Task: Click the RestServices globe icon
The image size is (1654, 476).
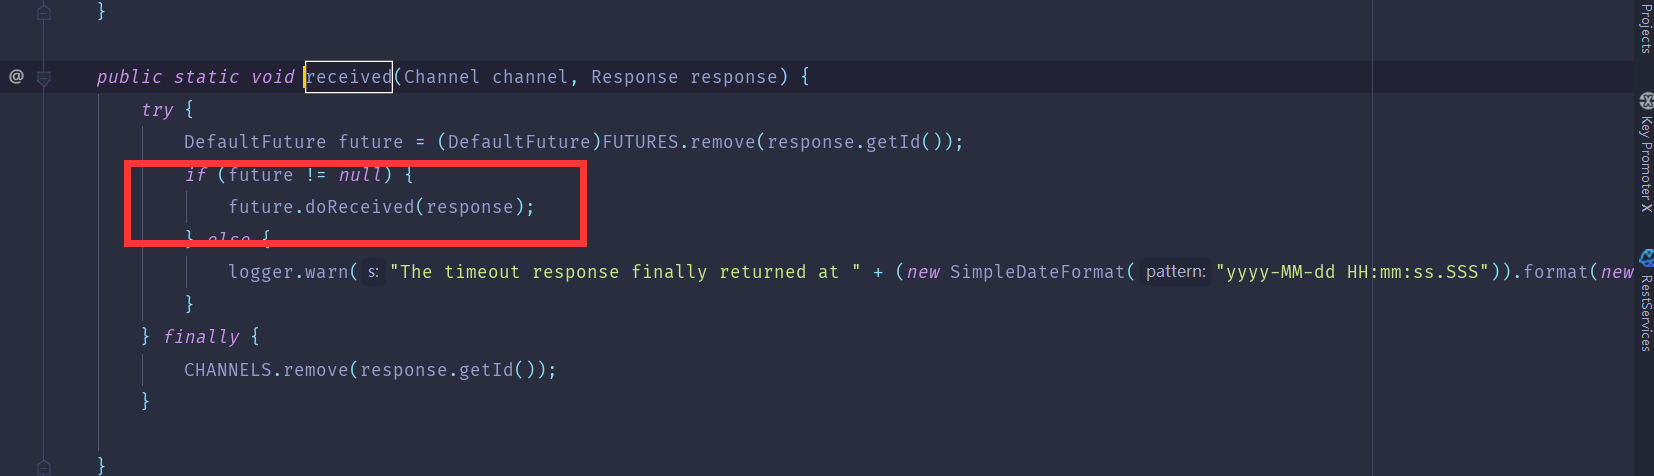Action: (1646, 258)
